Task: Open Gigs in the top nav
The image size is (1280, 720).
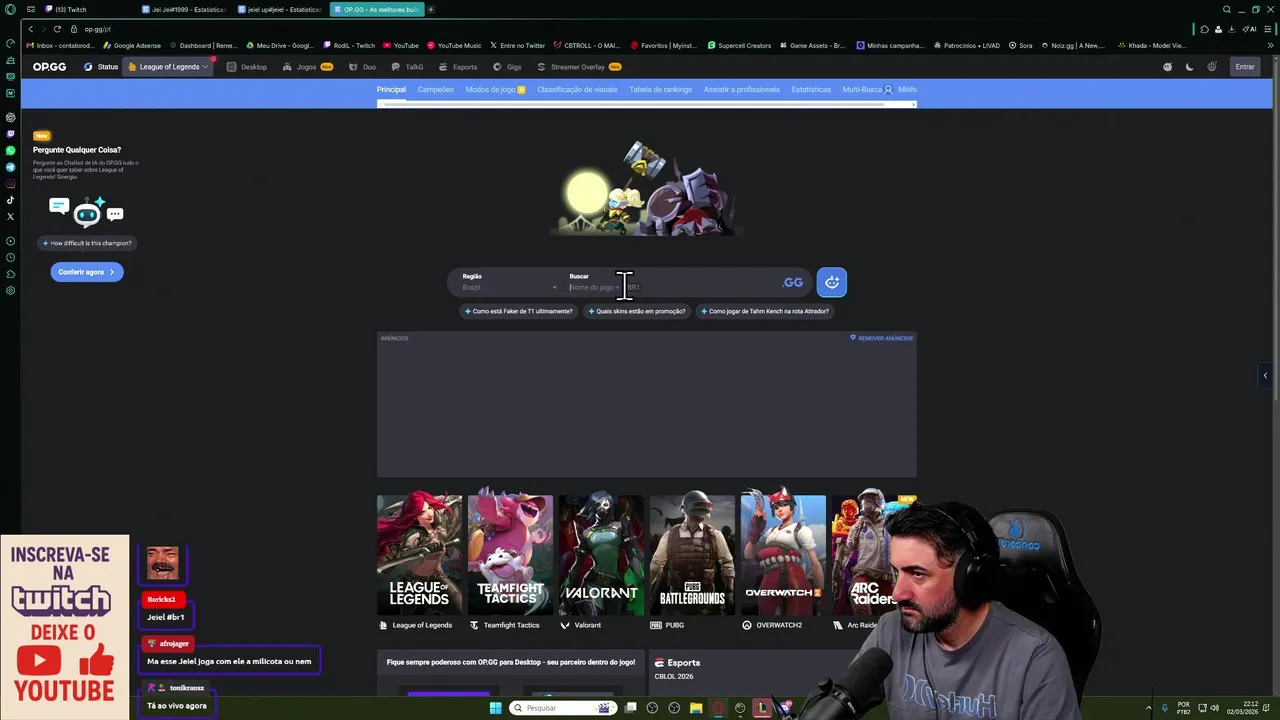Action: coord(507,67)
